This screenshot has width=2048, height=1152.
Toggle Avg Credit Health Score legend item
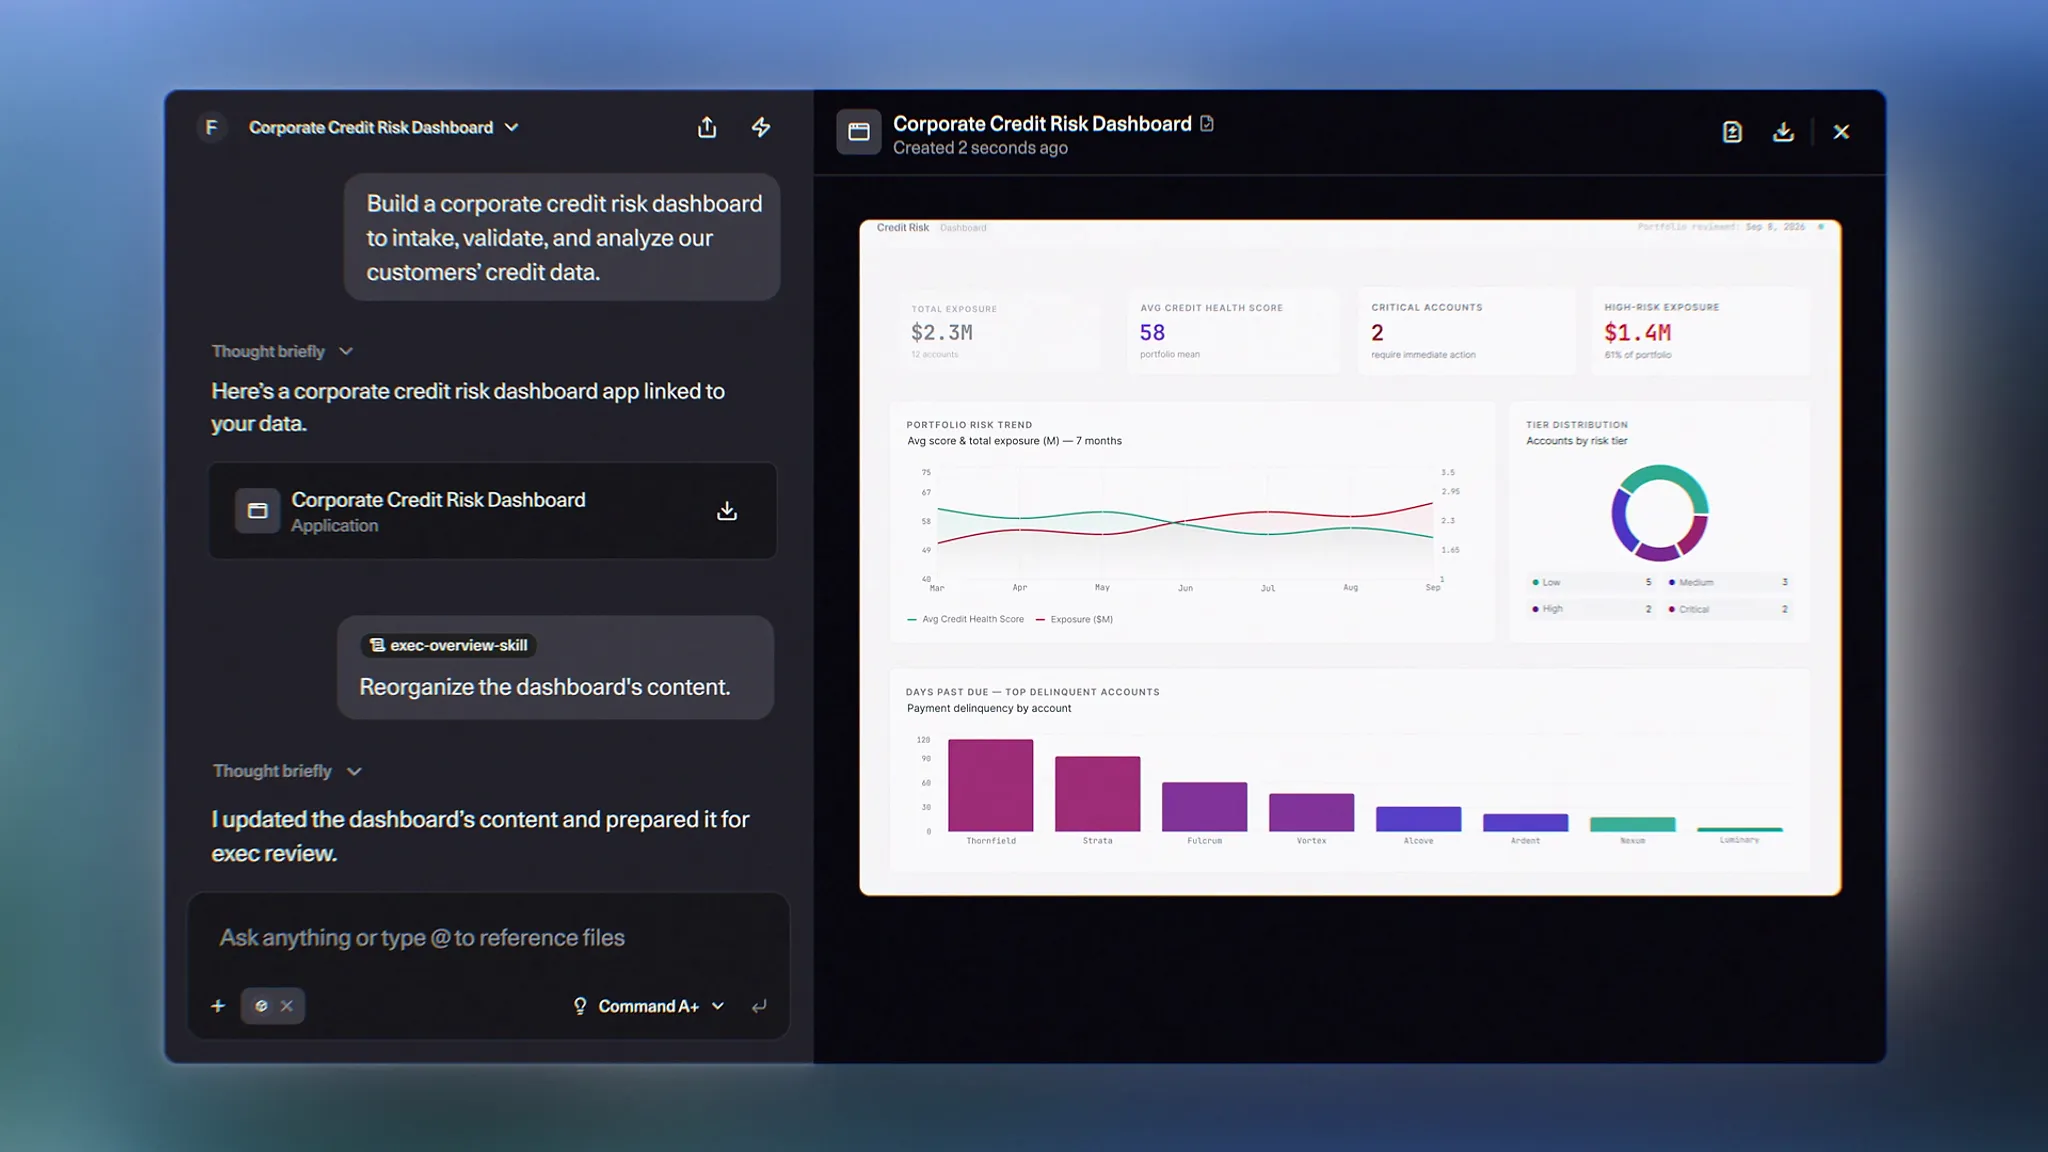965,619
